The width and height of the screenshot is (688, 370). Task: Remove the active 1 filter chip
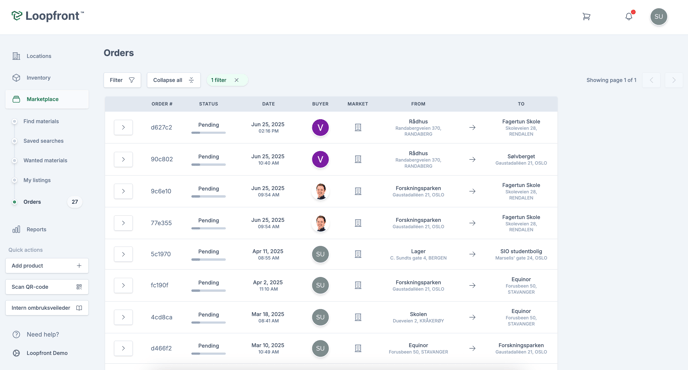[236, 80]
